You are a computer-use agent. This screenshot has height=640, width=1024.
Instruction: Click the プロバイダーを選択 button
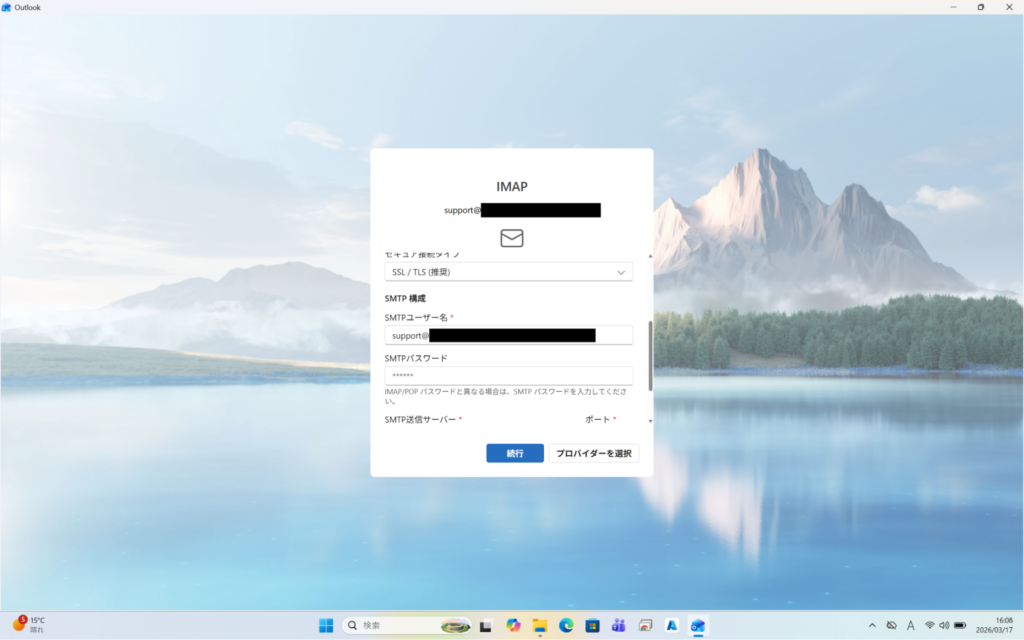[594, 453]
